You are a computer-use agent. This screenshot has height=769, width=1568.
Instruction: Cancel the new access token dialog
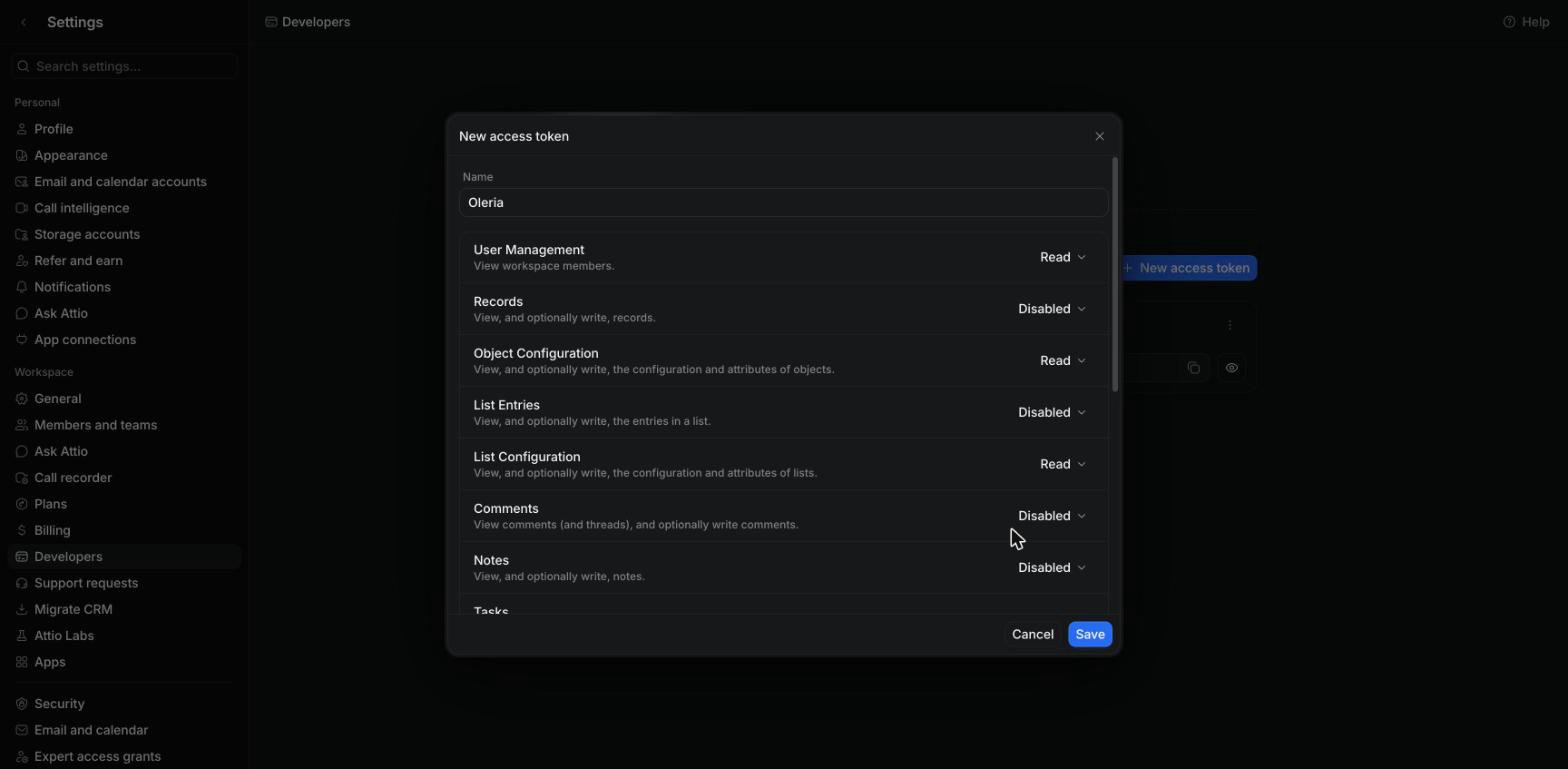click(x=1032, y=634)
